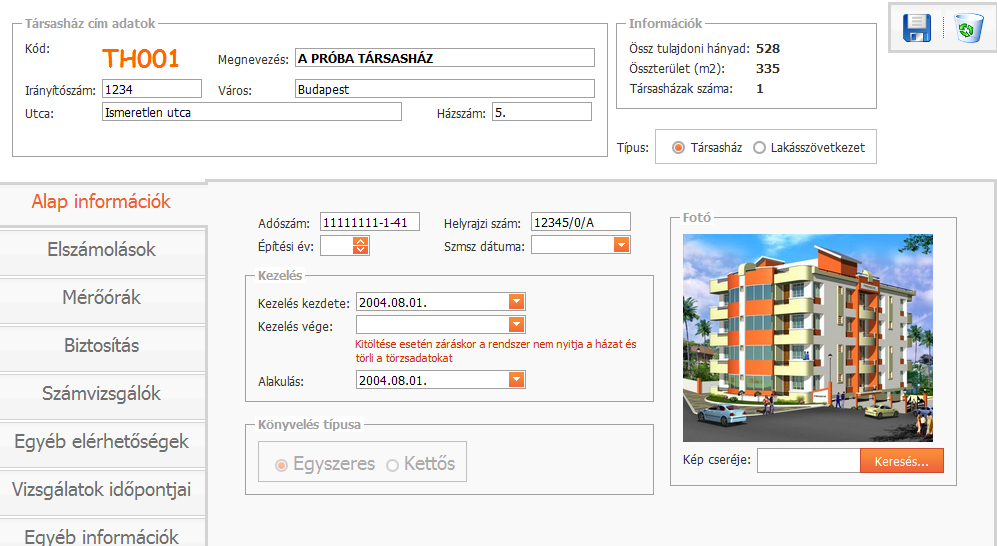The width and height of the screenshot is (997, 546).
Task: Choose Kettős bookkeeping type
Action: [x=392, y=465]
